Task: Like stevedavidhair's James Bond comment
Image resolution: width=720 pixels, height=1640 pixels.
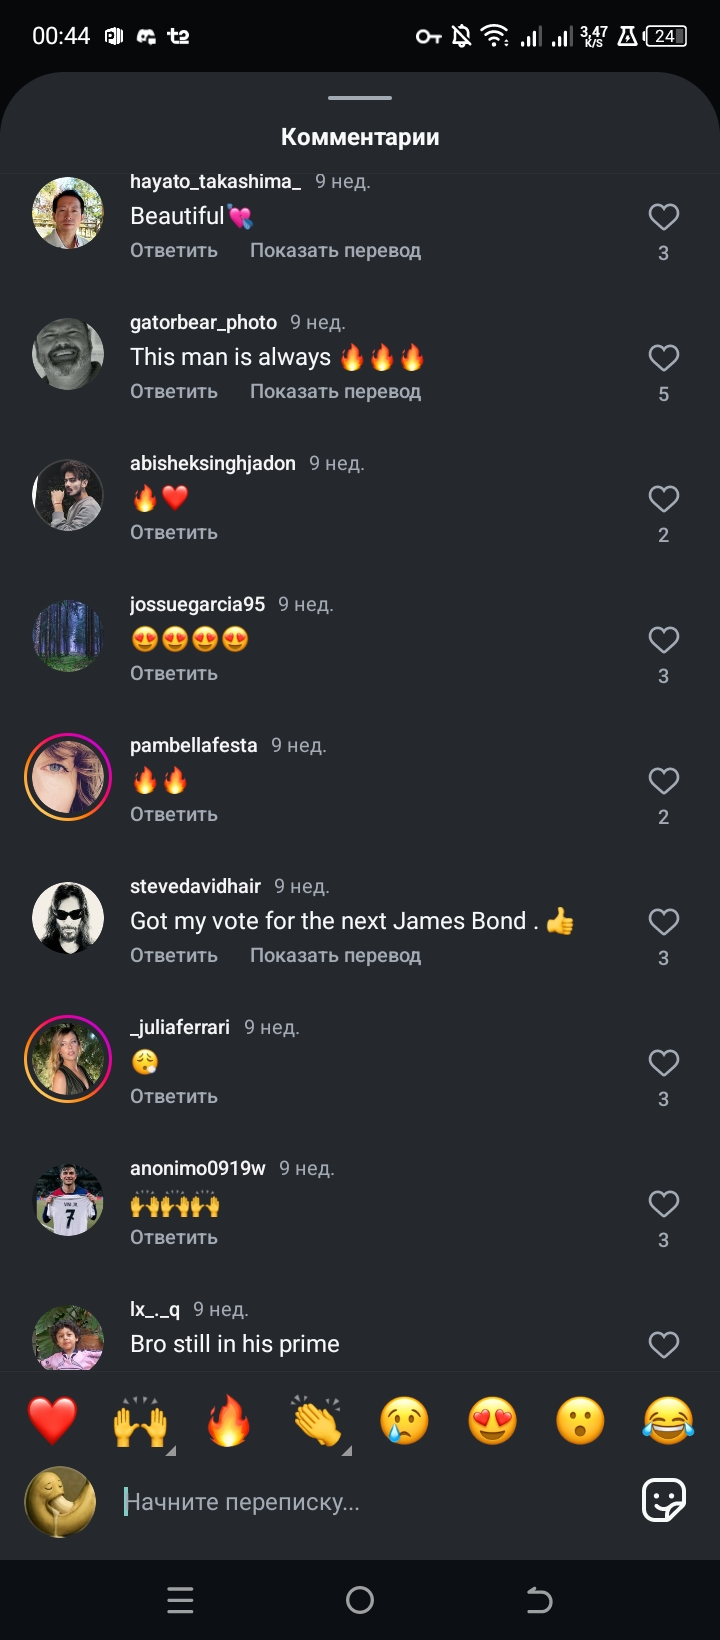Action: tap(664, 922)
